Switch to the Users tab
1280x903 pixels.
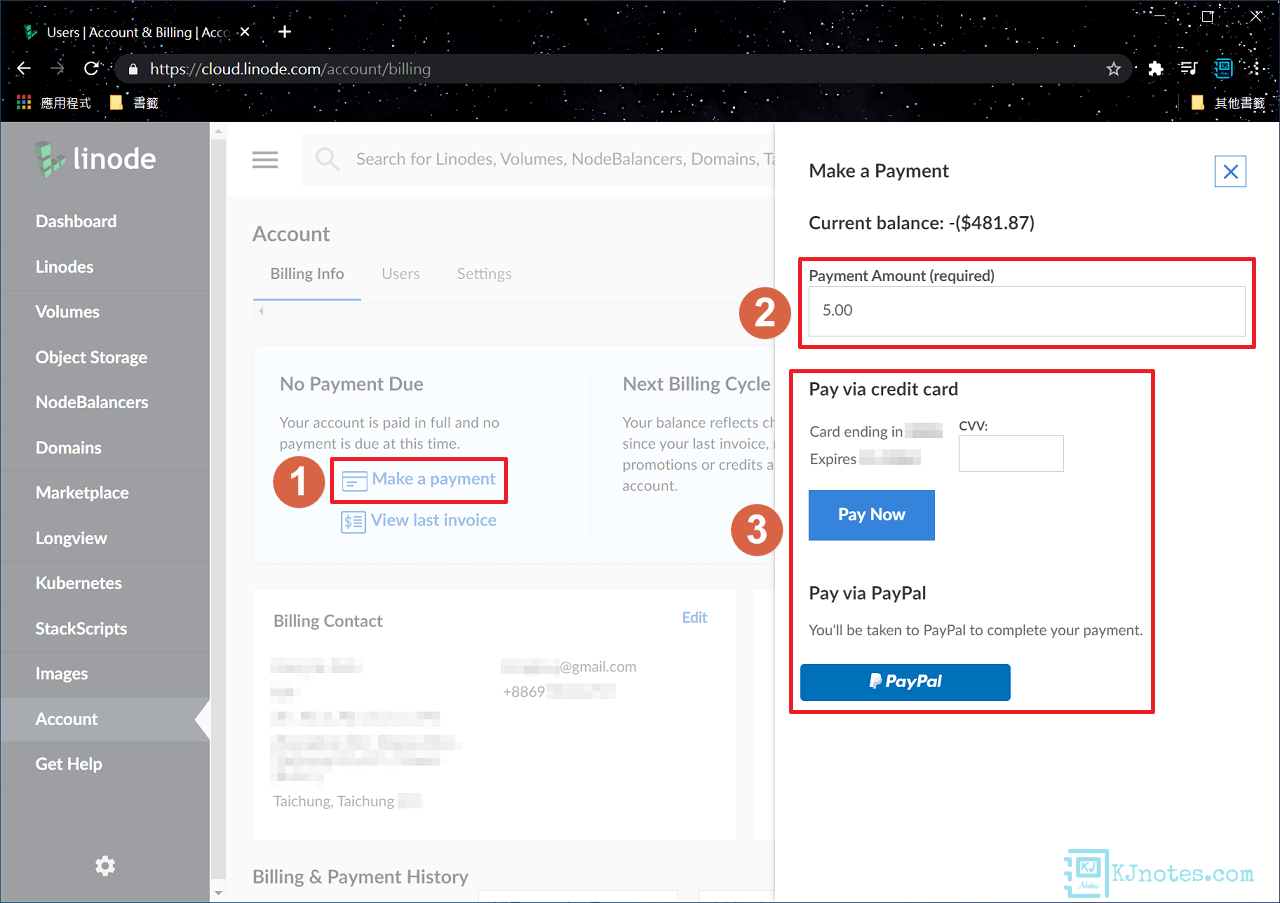[401, 274]
